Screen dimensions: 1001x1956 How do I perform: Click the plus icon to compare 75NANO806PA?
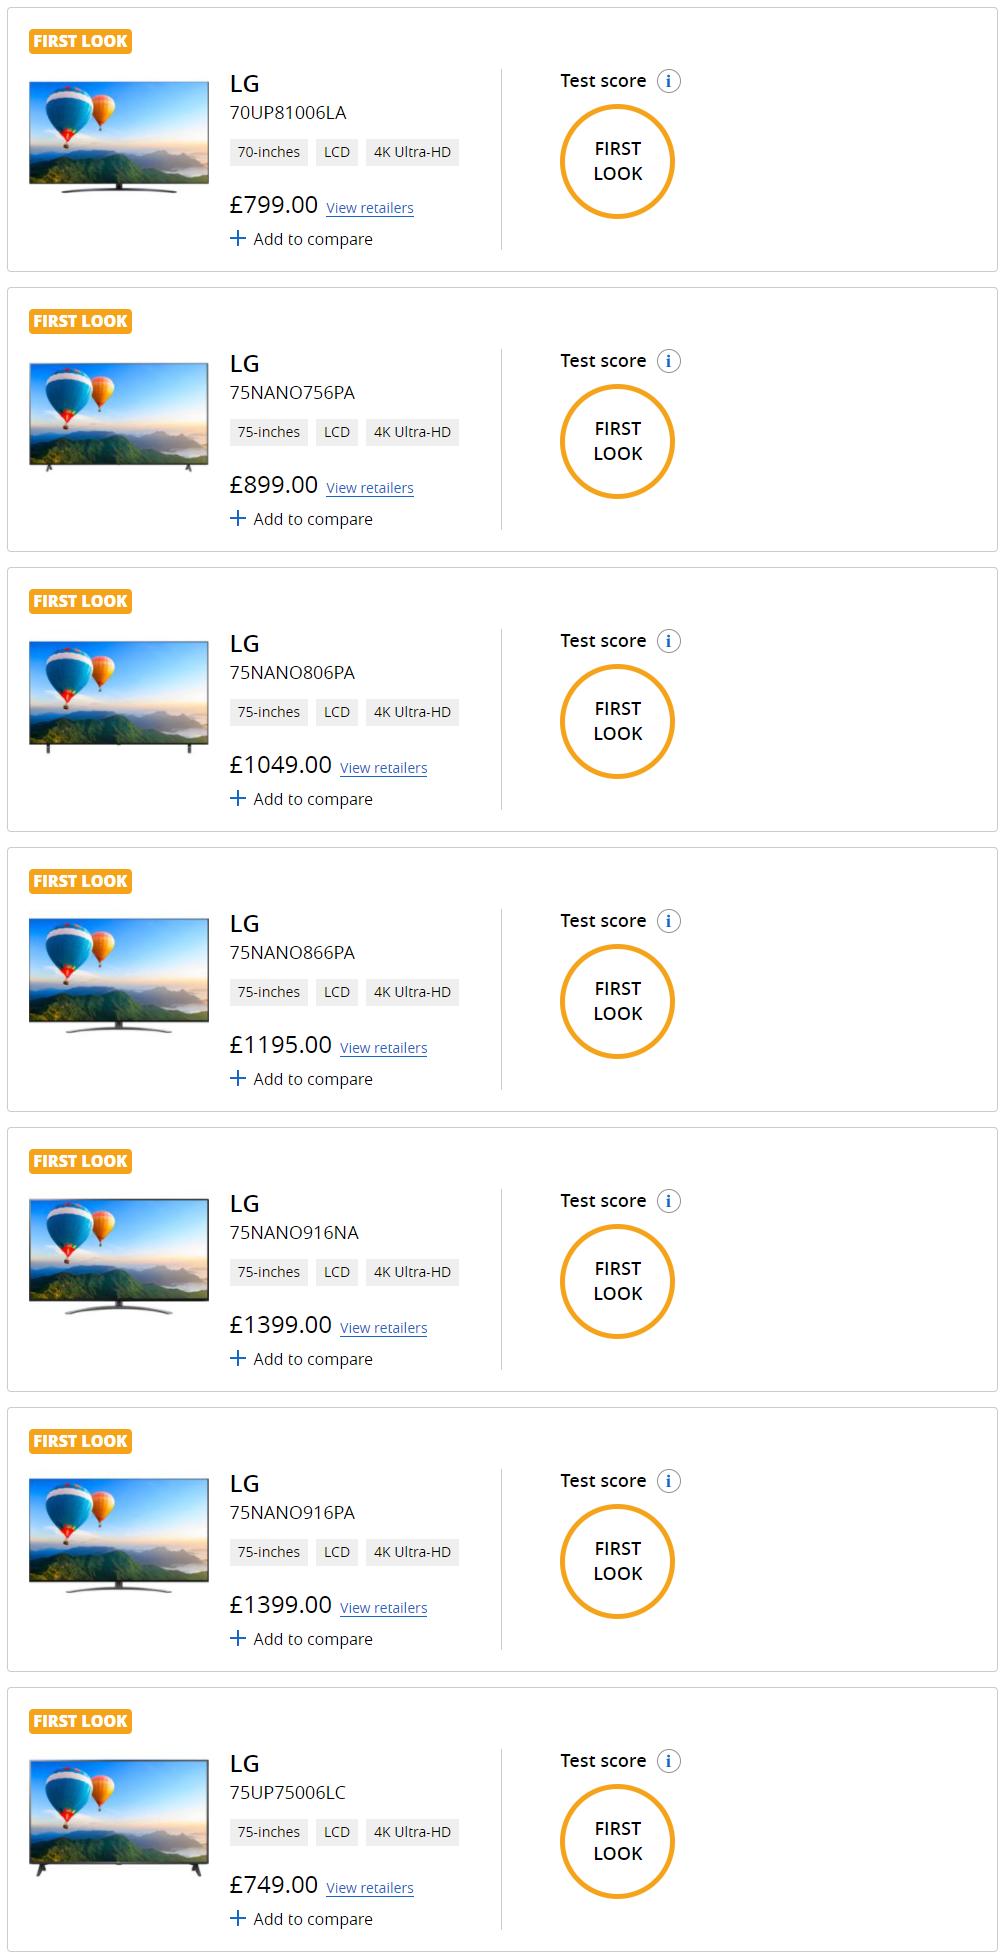pyautogui.click(x=238, y=798)
